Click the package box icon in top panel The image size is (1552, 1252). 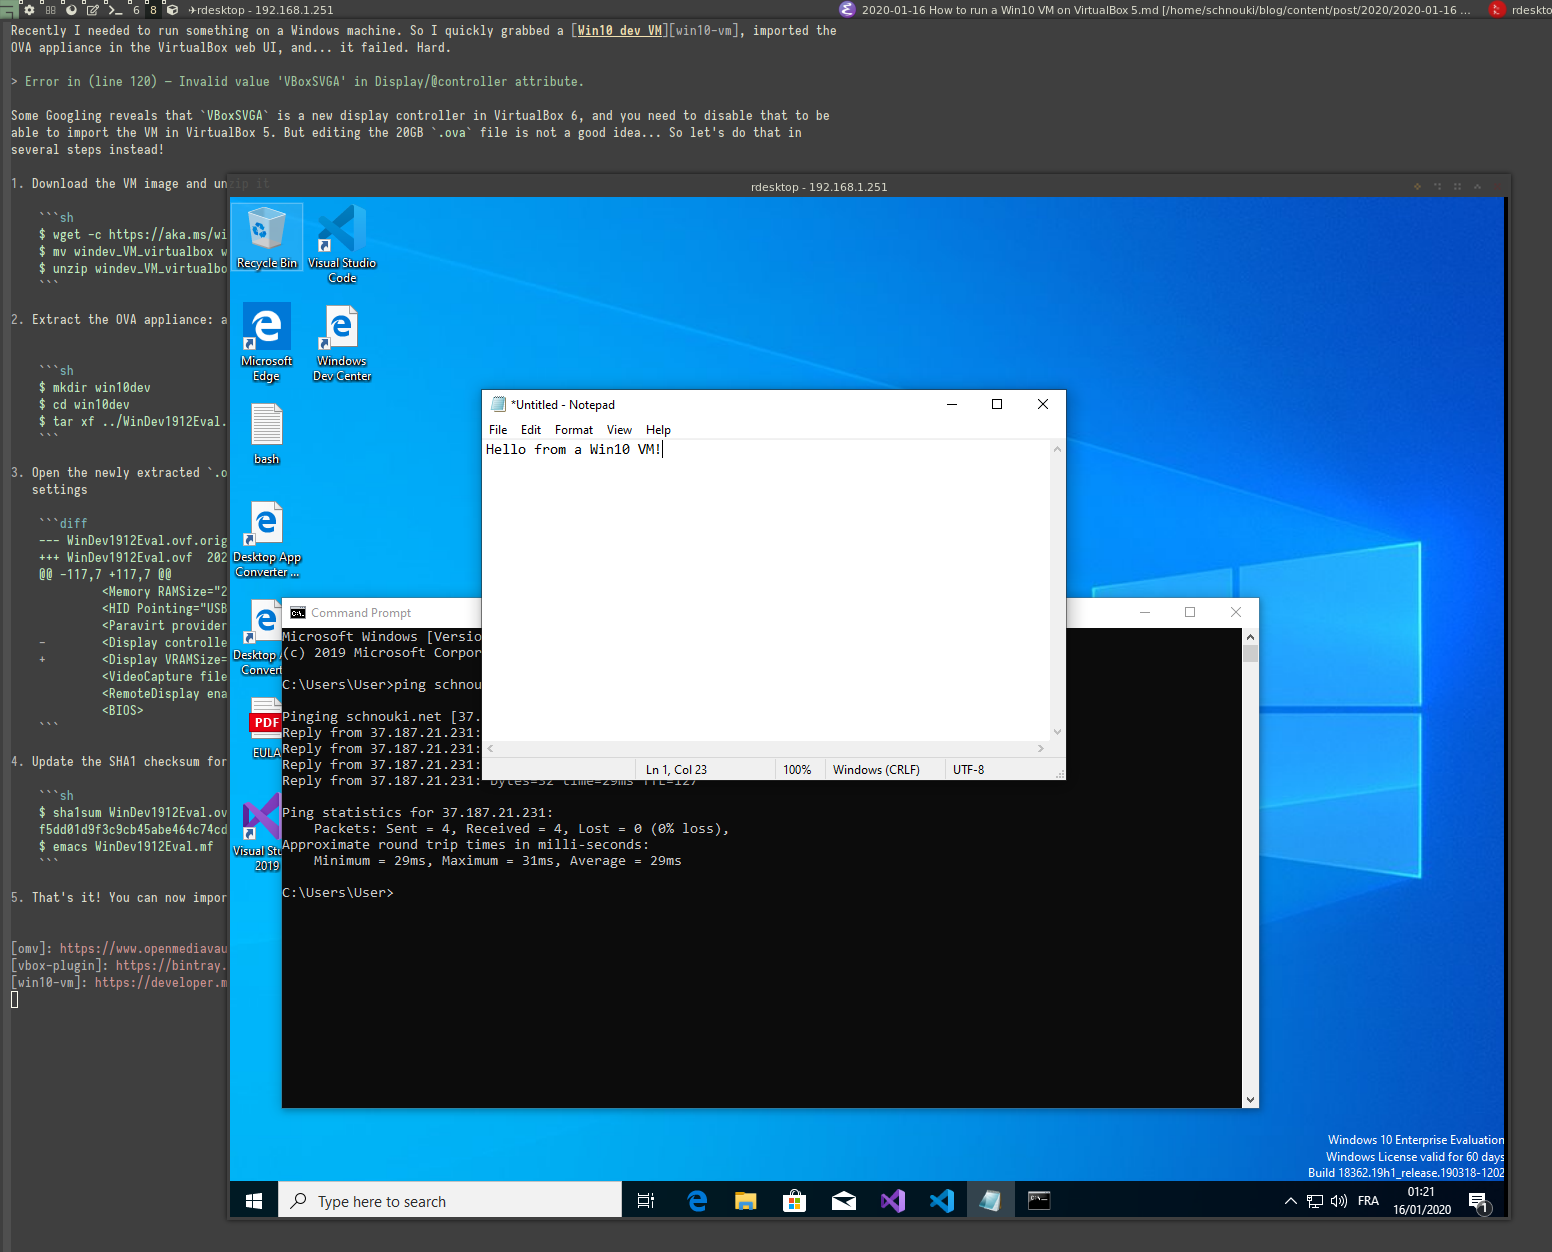tap(172, 10)
